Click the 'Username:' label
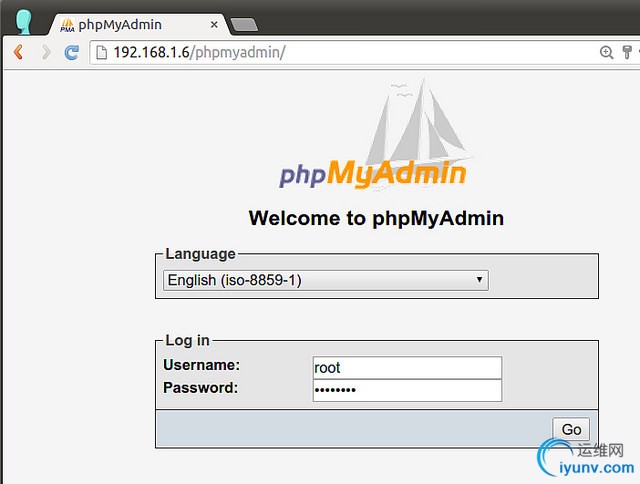 tap(202, 365)
